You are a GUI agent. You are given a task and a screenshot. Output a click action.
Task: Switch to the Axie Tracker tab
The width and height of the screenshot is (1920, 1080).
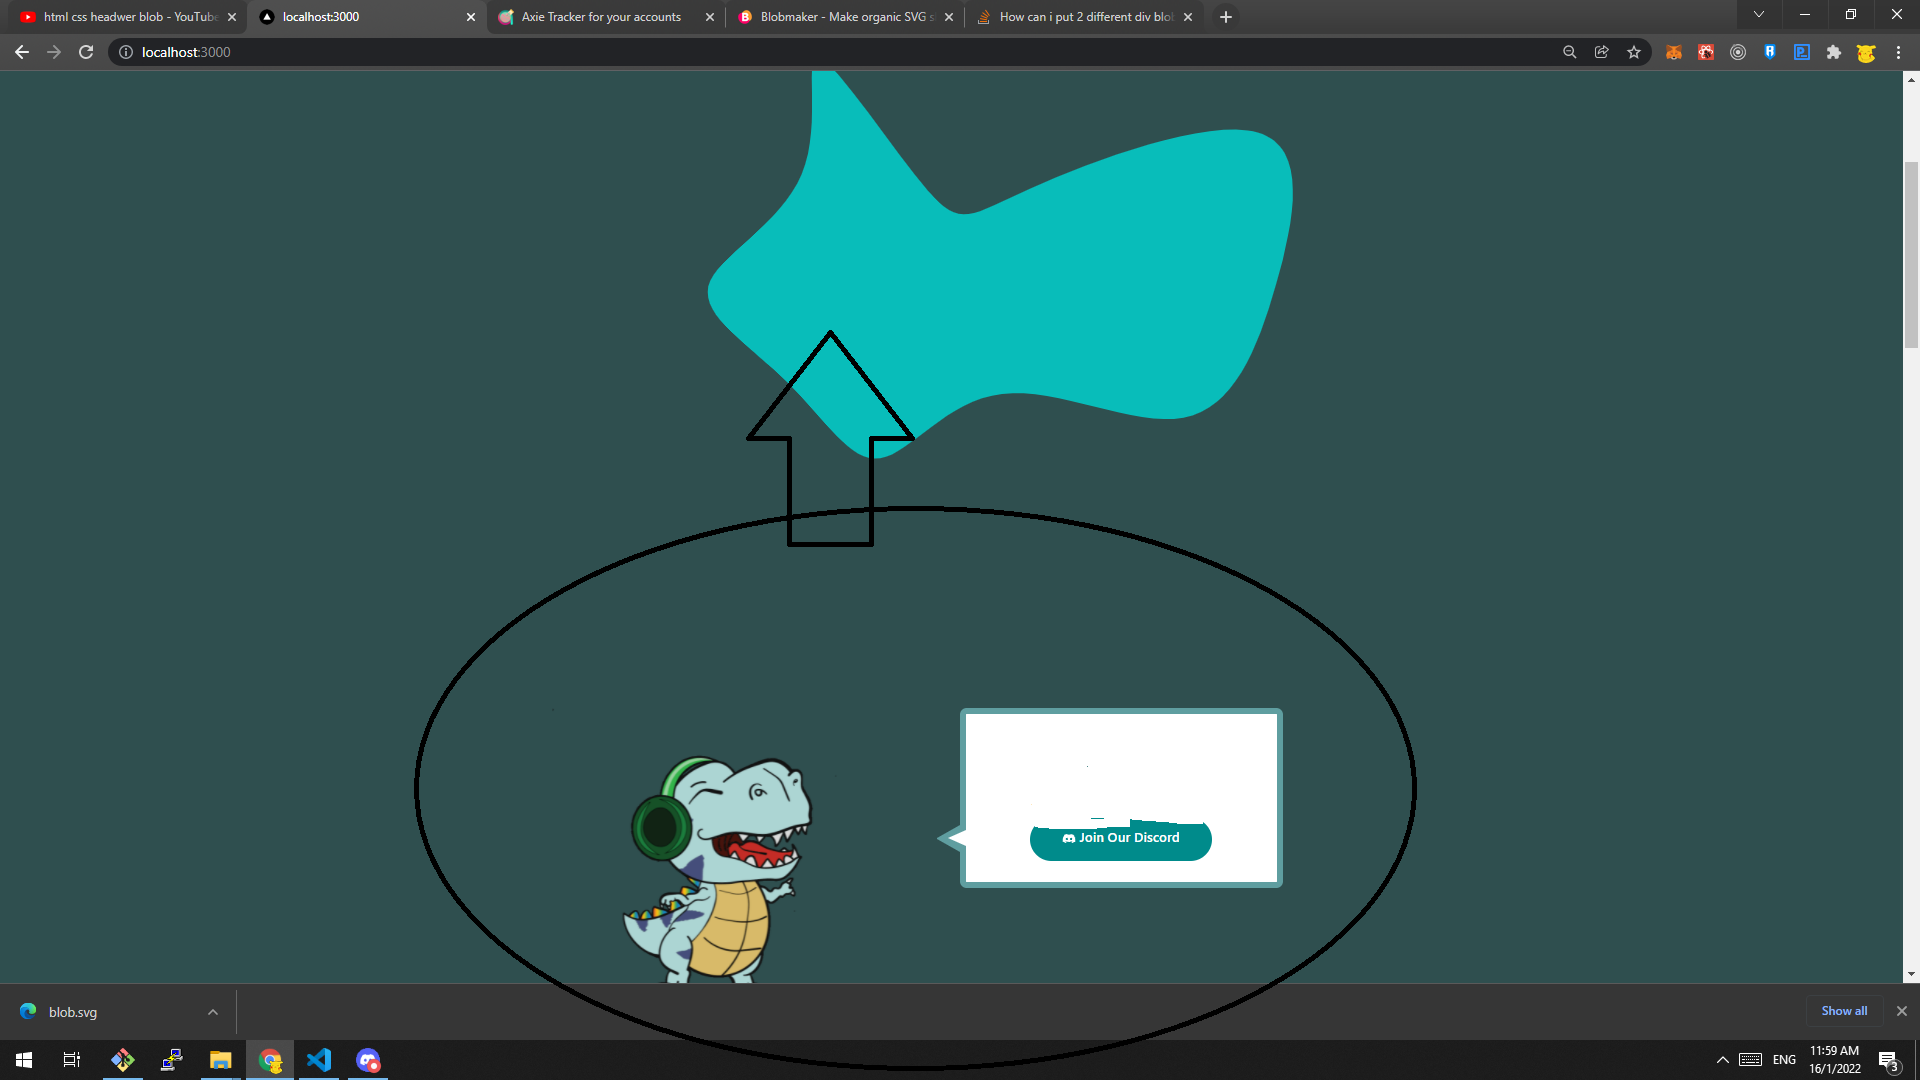605,17
